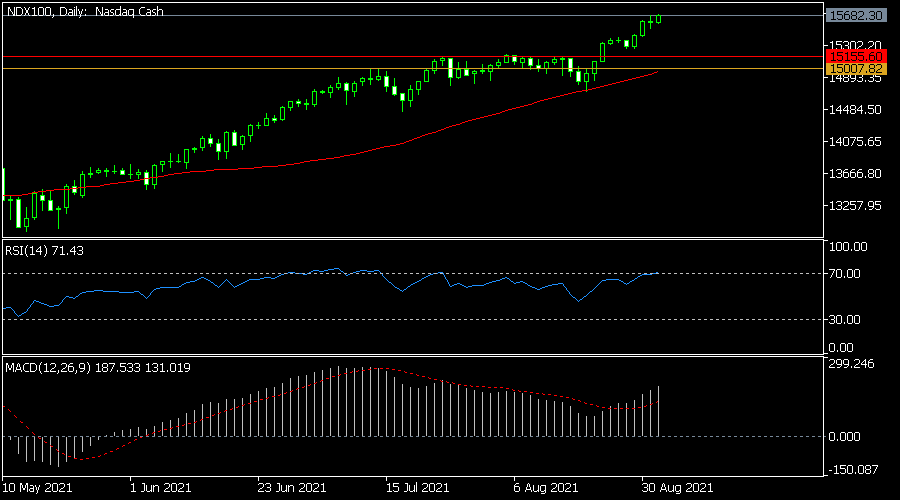
Task: Click the 13666.80 price axis value
Action: 855,173
